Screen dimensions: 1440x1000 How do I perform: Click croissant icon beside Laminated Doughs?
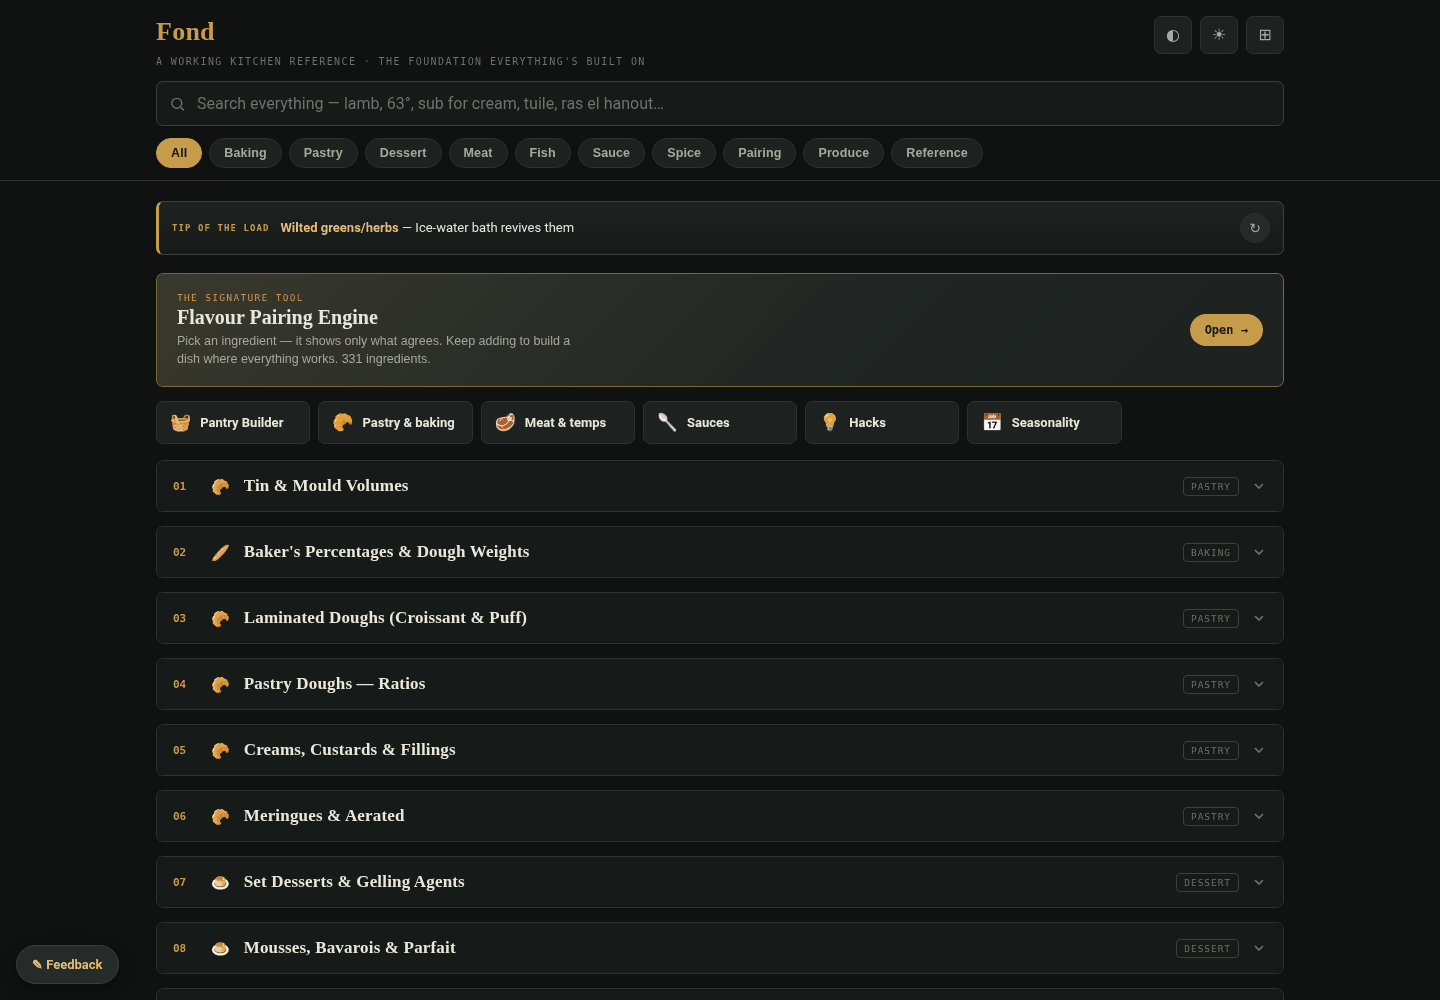click(x=221, y=618)
